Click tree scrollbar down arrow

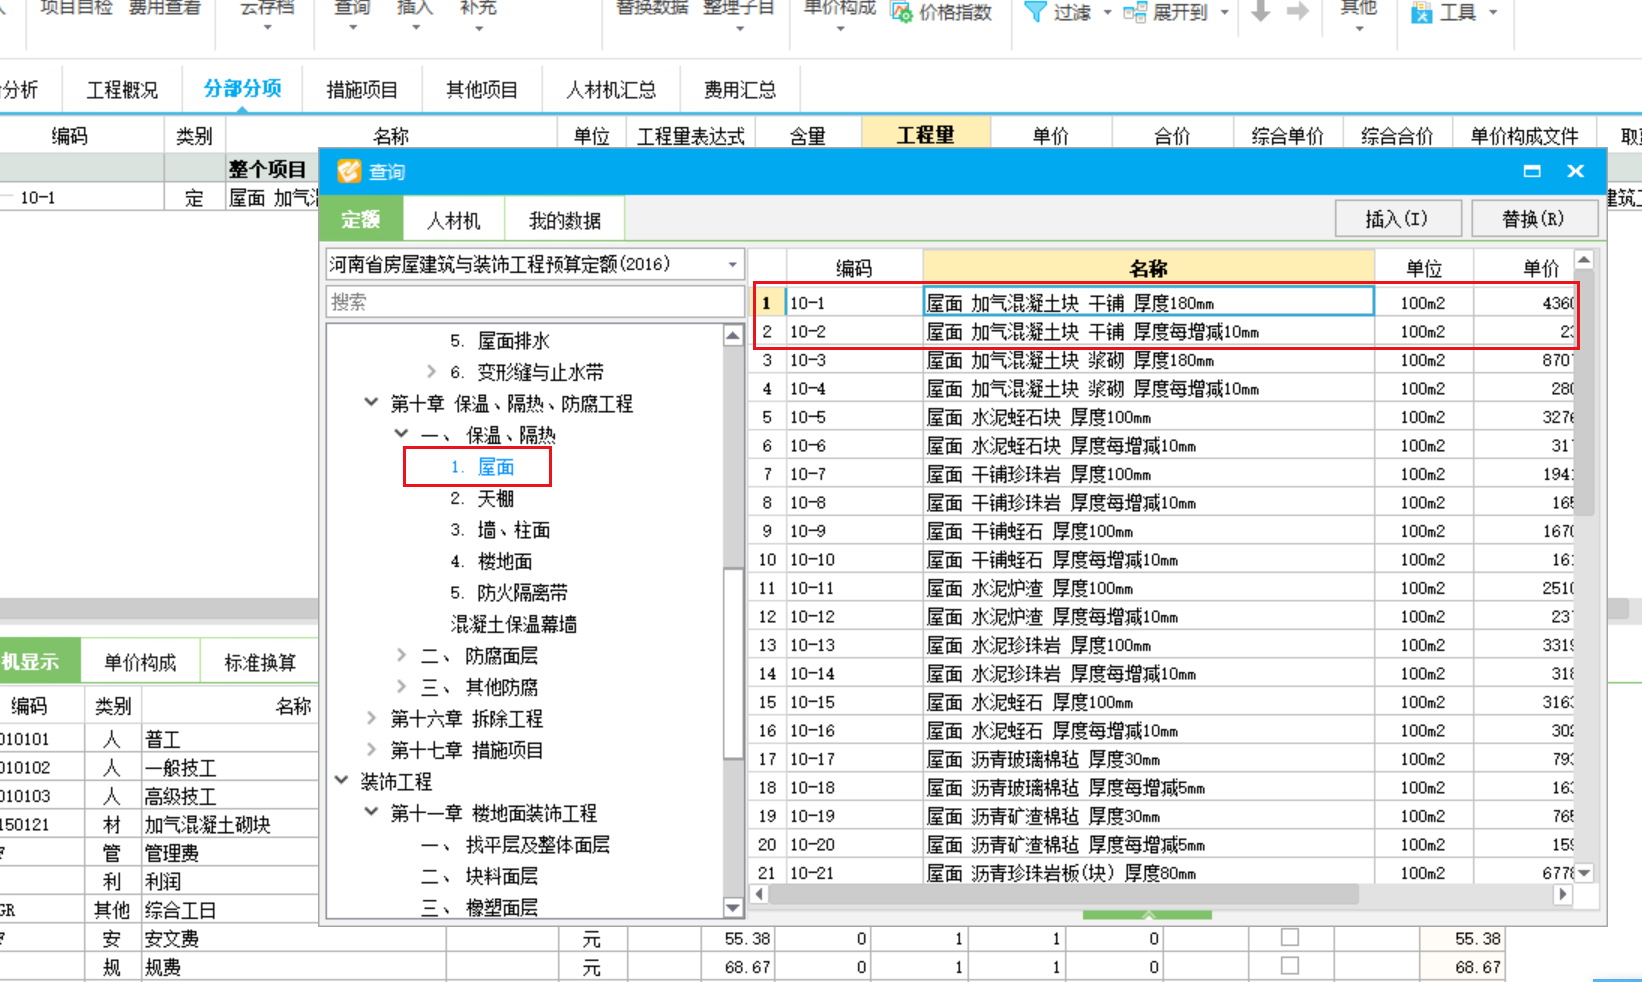(733, 908)
